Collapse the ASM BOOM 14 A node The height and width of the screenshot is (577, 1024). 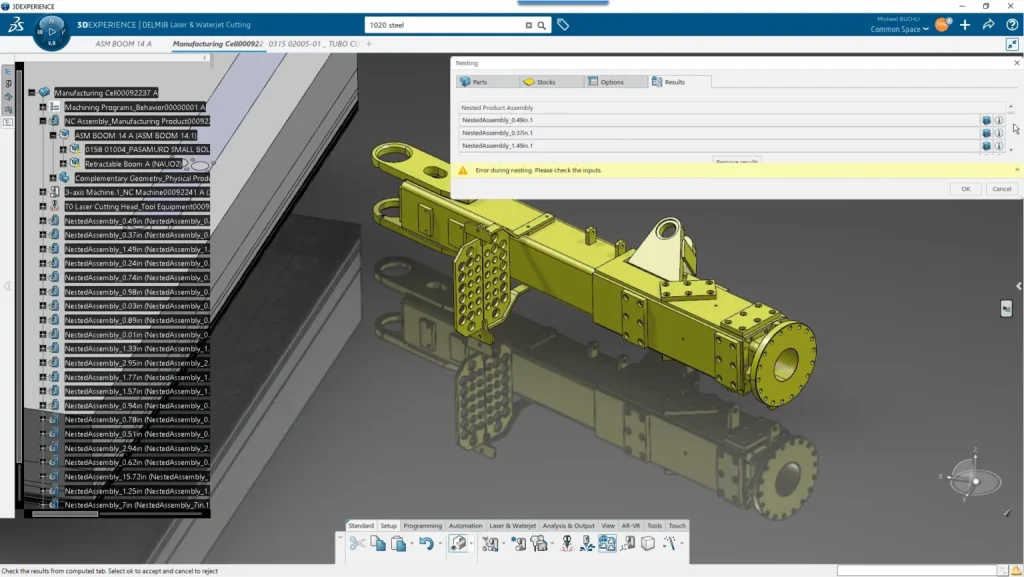[53, 136]
